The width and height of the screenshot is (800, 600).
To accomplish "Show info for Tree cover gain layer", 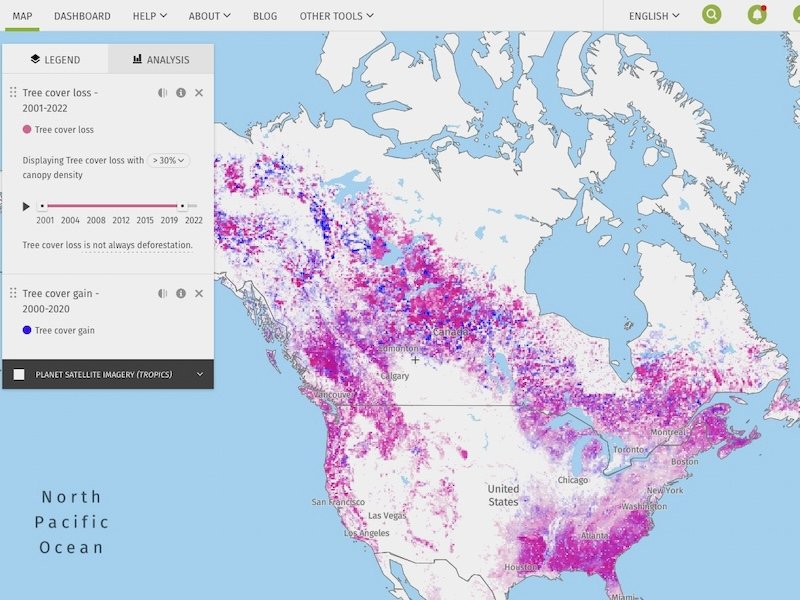I will [181, 293].
